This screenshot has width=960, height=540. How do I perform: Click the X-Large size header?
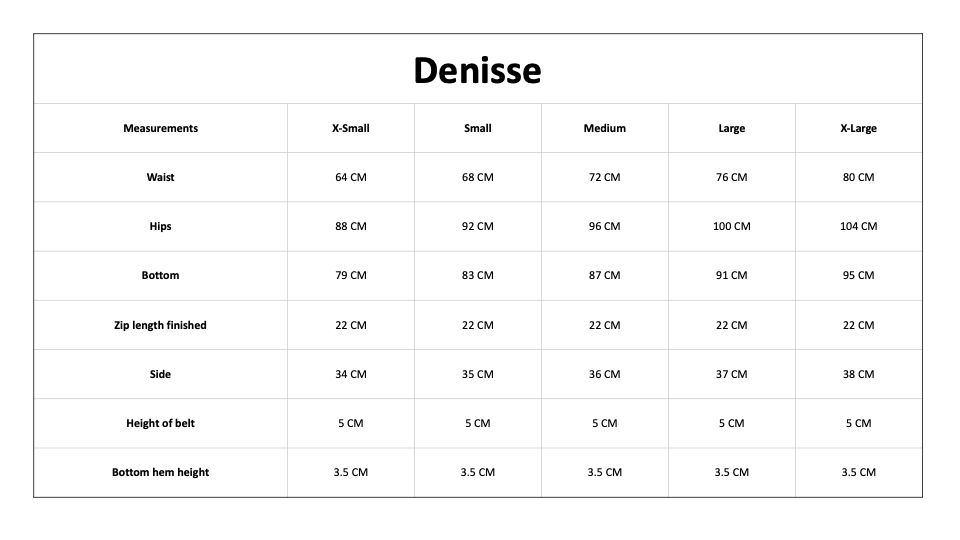pos(858,128)
